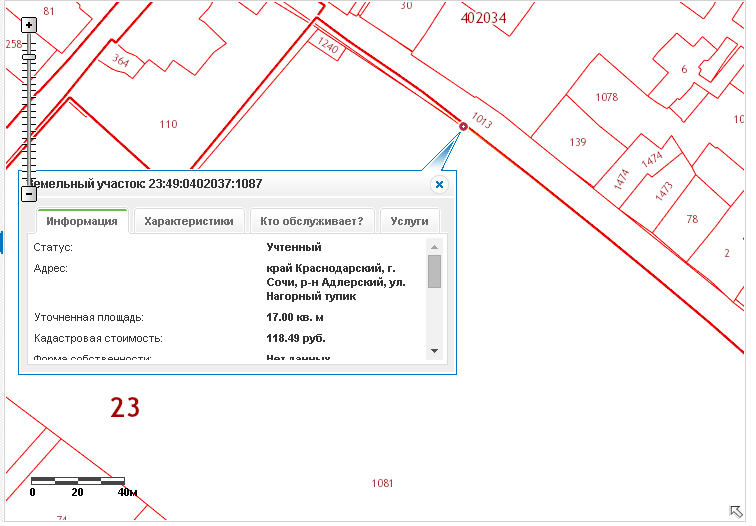Click the resize arrow icon in bottom-right corner

coord(736,512)
